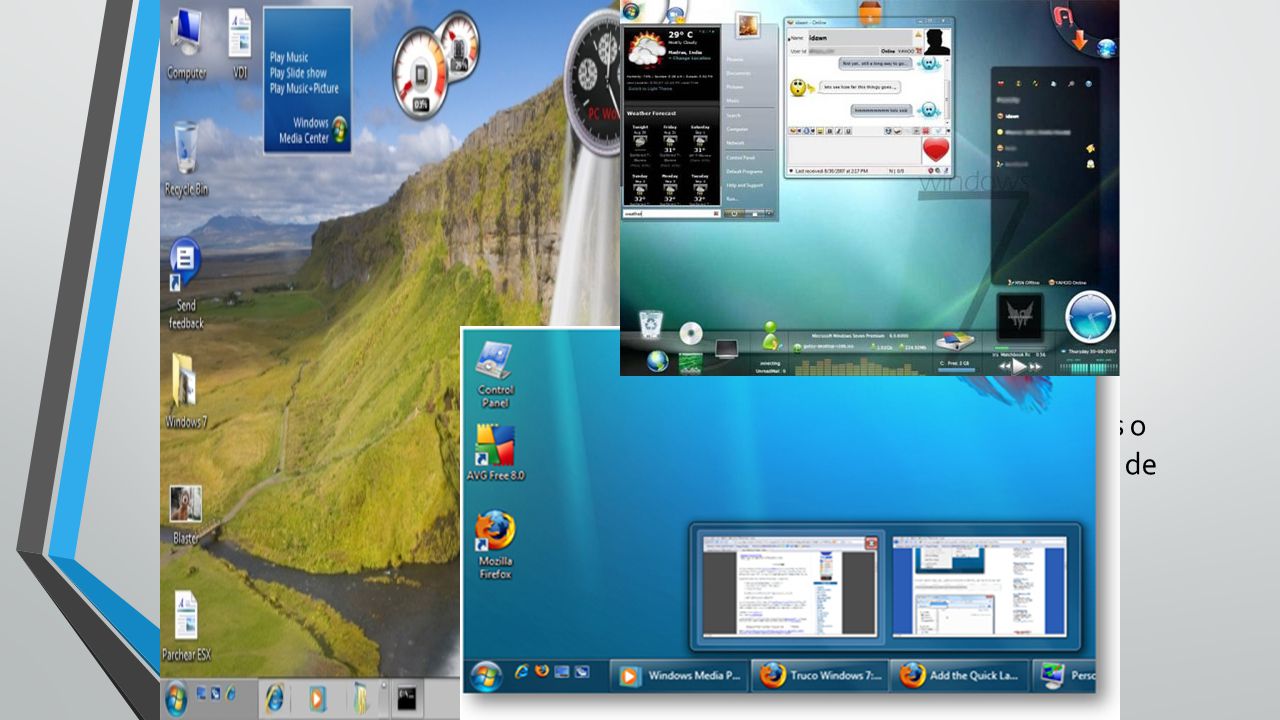This screenshot has height=720, width=1280.
Task: Click the play button in the dock music player
Action: (1018, 366)
